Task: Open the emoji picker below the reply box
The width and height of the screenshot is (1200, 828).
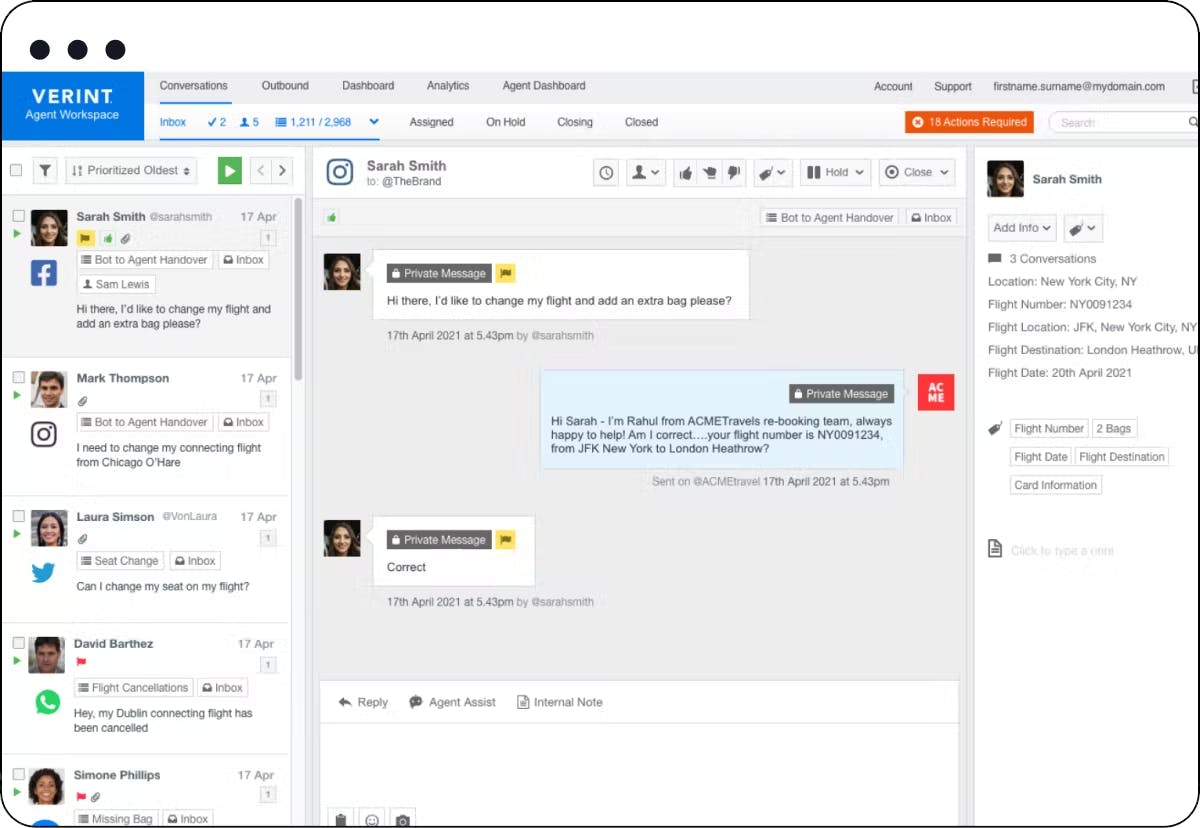Action: pyautogui.click(x=371, y=818)
